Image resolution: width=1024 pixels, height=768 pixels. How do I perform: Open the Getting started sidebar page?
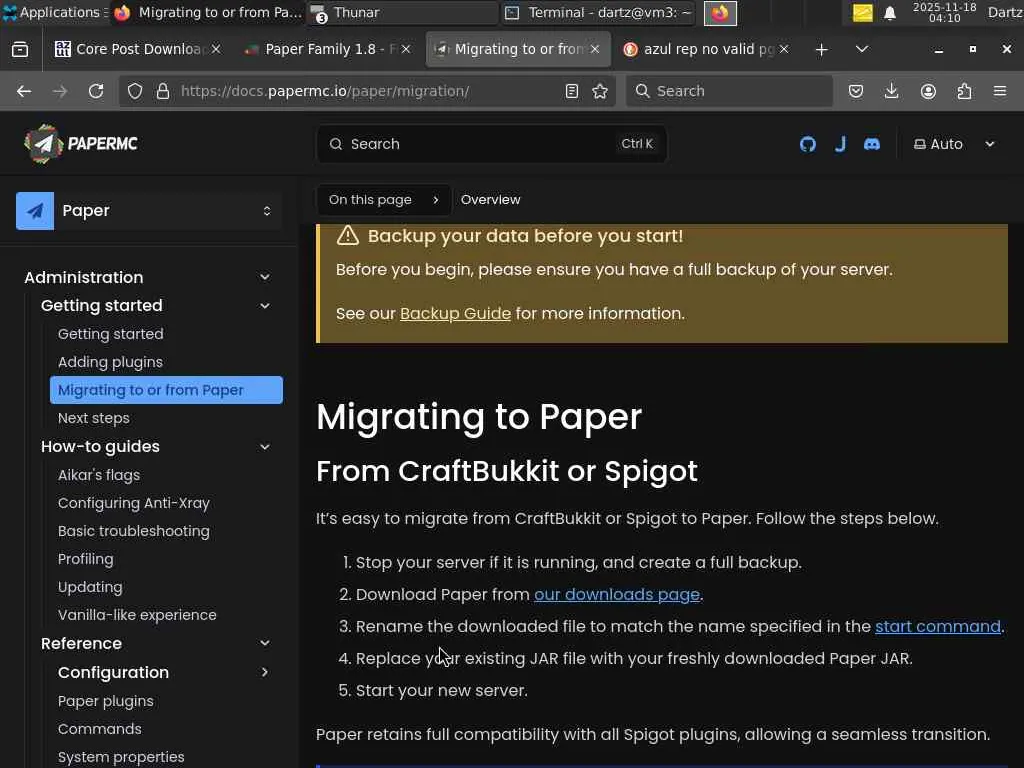click(110, 334)
